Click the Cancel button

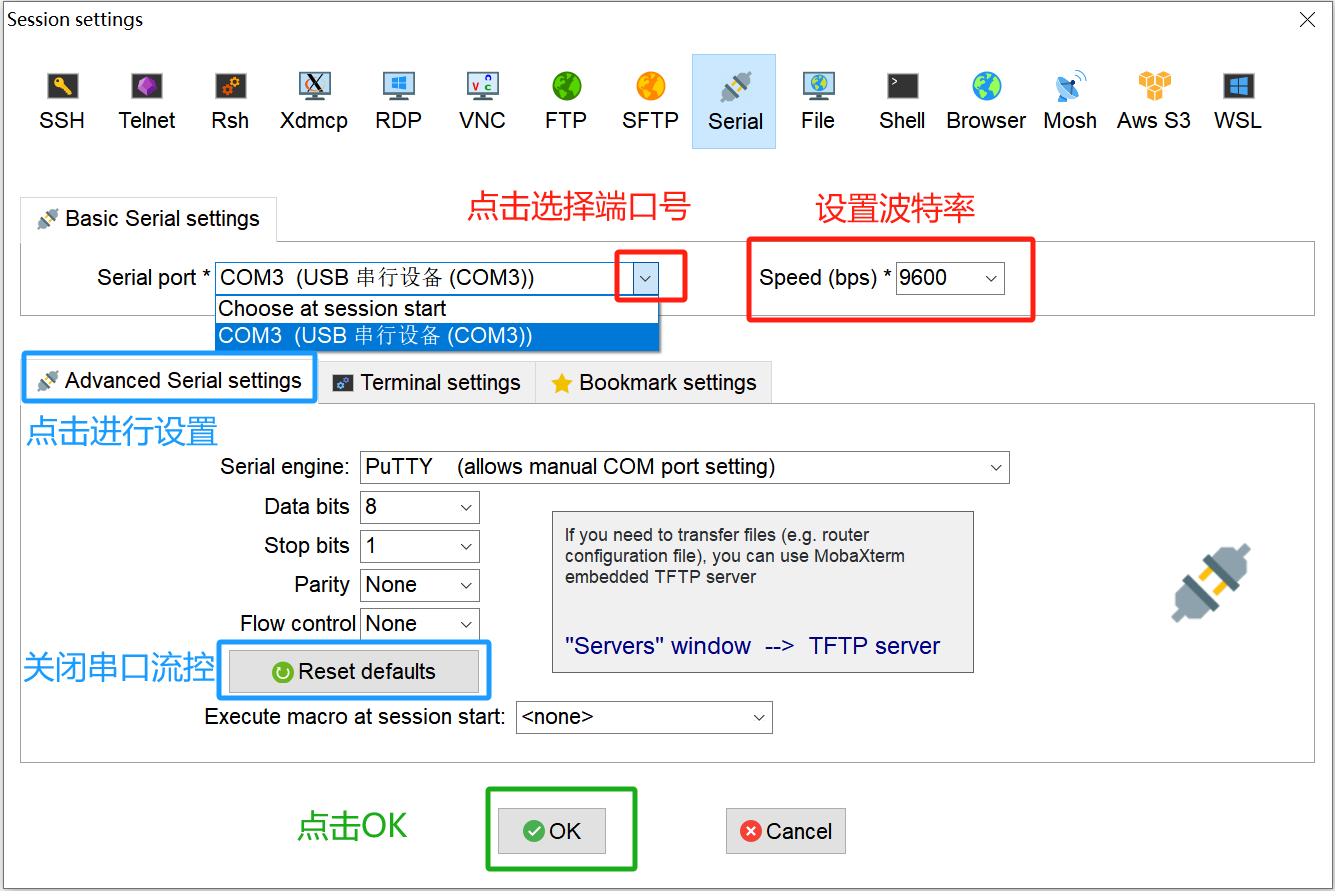click(x=786, y=831)
